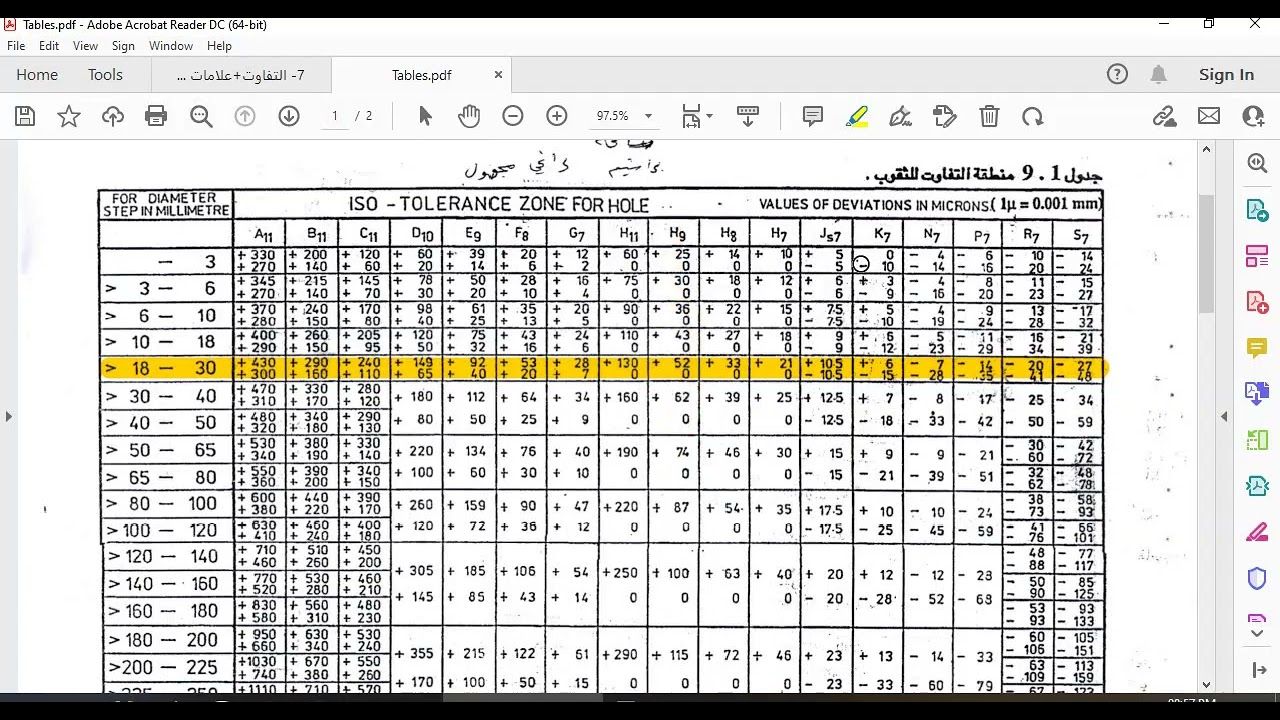Expand the left navigation pane arrow
1280x720 pixels.
[8, 416]
